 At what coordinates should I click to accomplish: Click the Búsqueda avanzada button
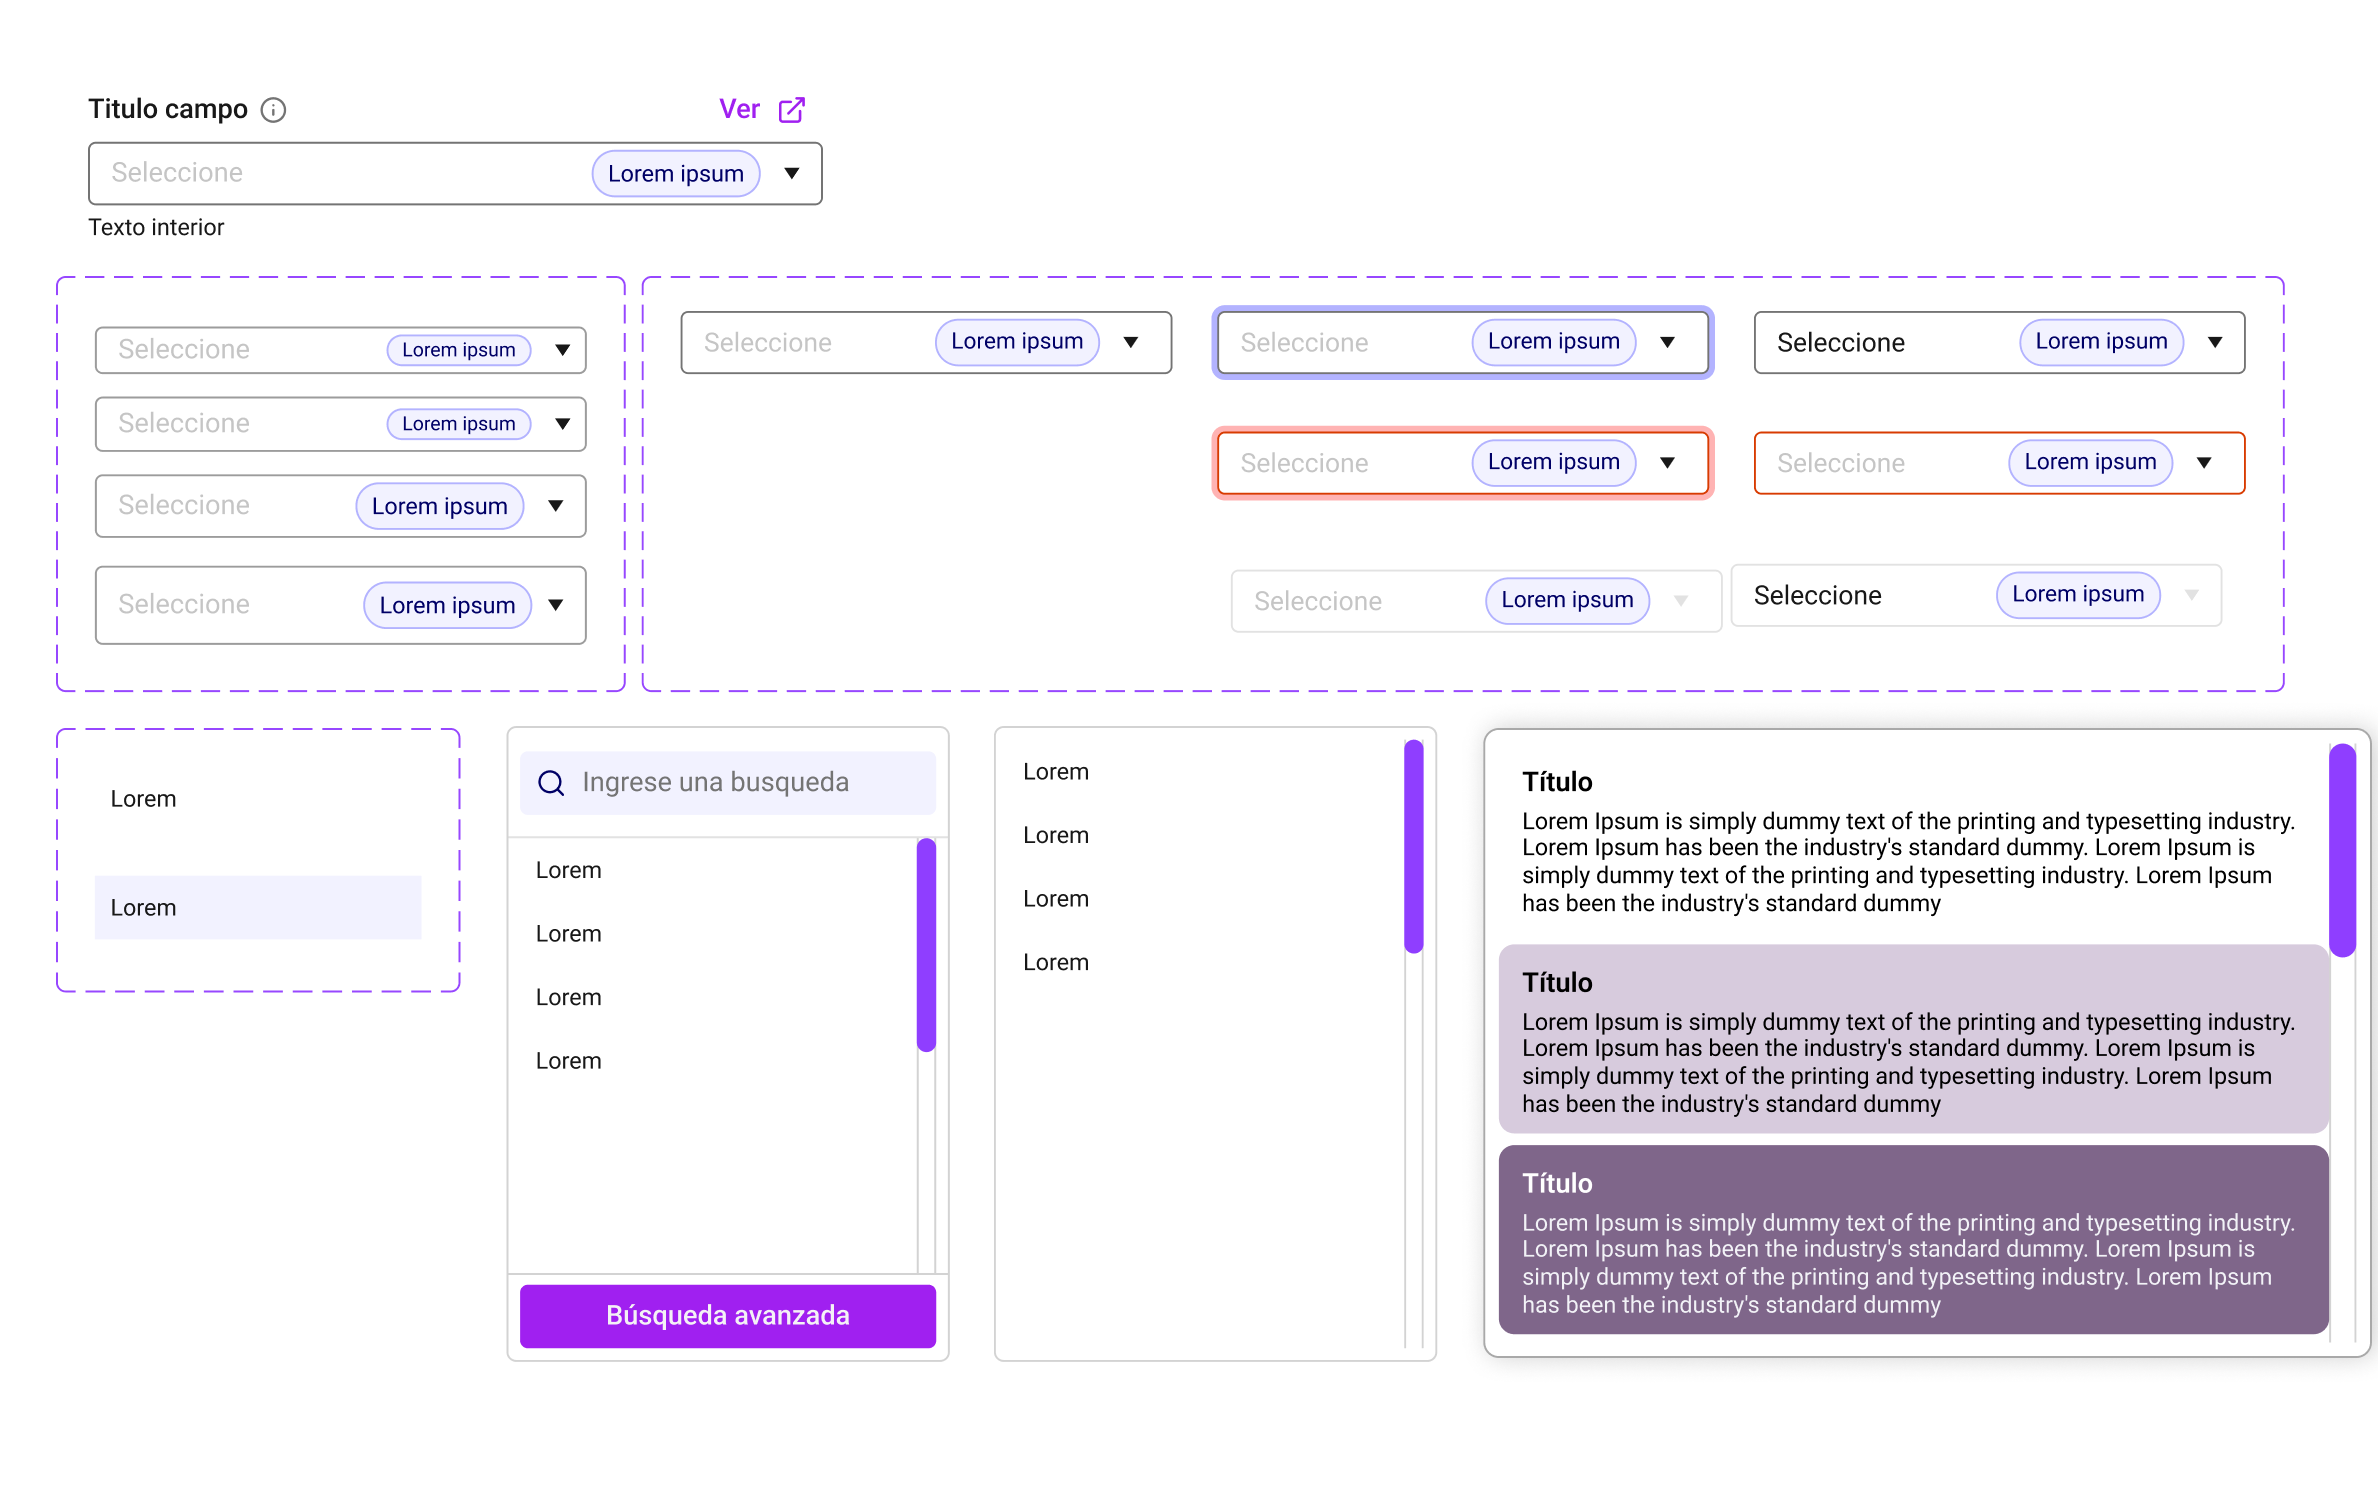728,1316
